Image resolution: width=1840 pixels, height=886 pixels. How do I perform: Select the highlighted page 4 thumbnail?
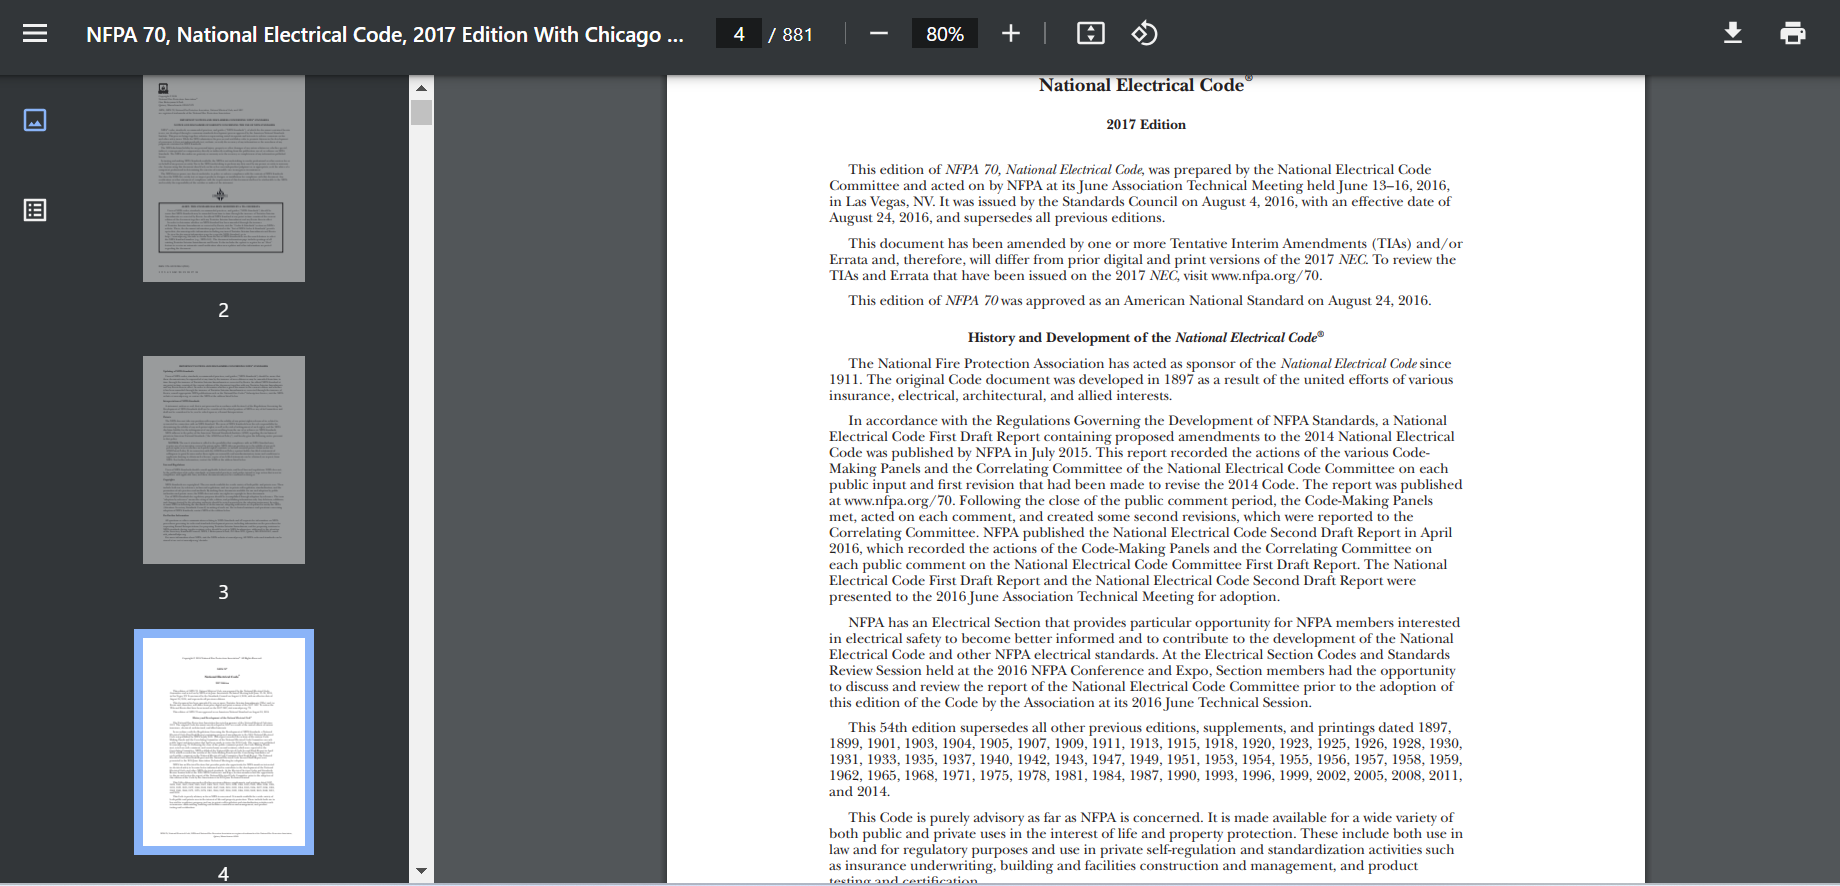224,742
